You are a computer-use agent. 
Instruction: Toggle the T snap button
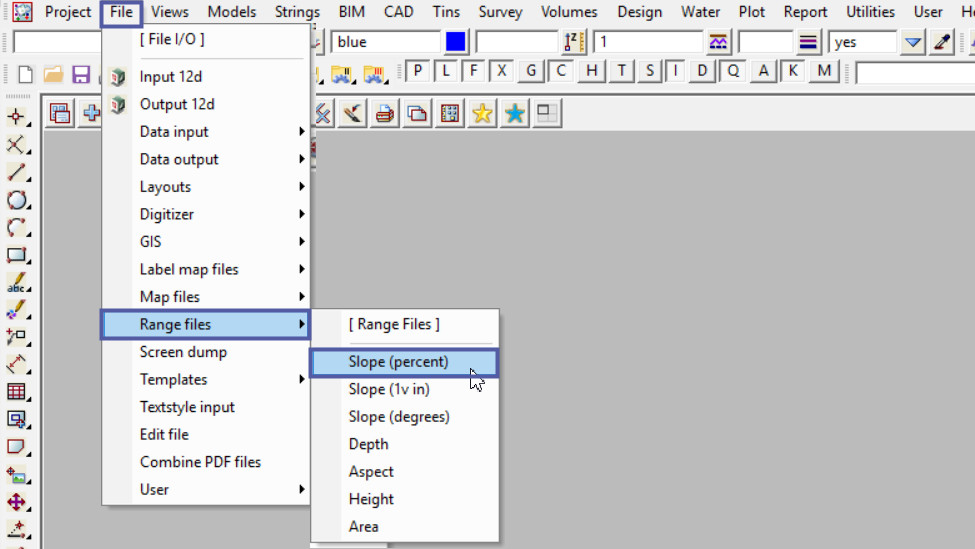point(621,72)
